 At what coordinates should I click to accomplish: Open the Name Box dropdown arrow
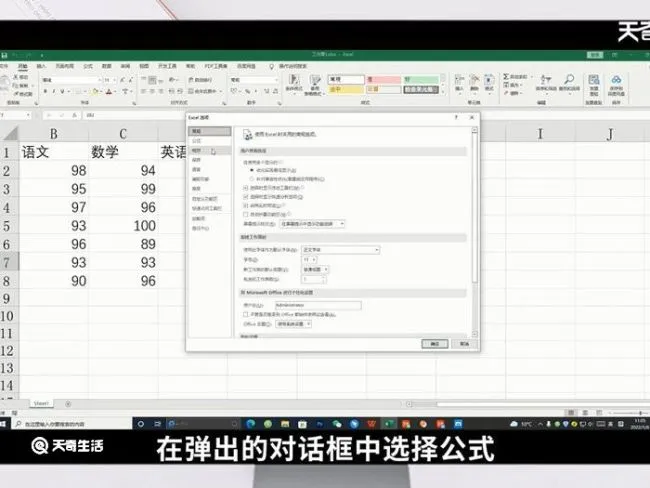[28, 115]
